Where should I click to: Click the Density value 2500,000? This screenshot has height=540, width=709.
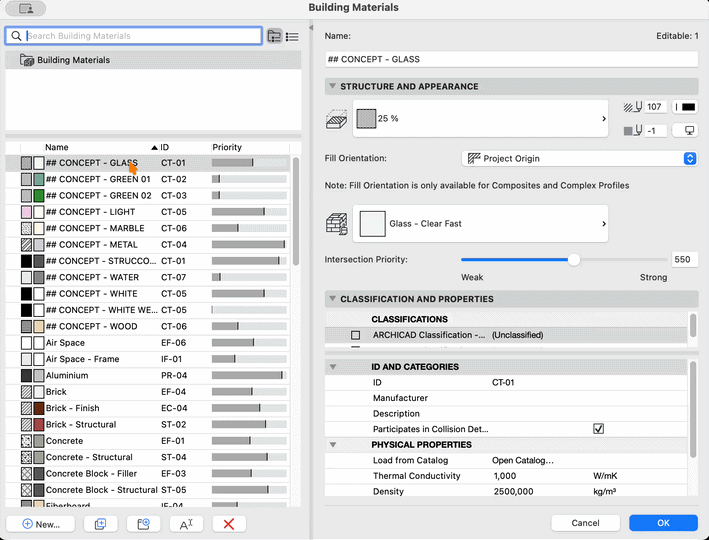(513, 492)
